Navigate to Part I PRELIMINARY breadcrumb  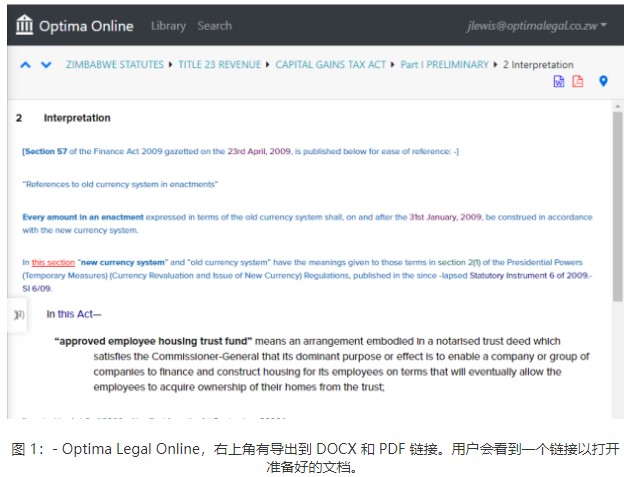tap(444, 65)
